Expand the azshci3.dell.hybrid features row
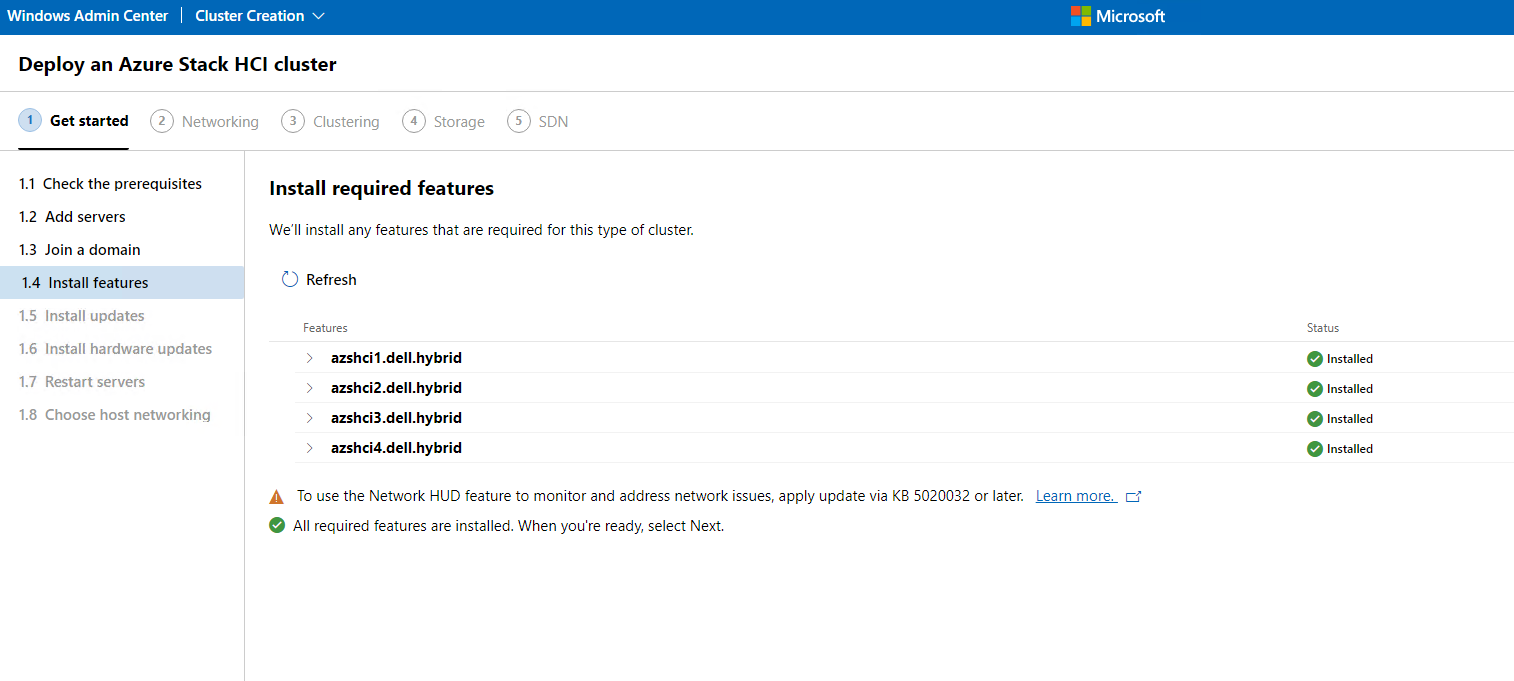1514x681 pixels. [x=310, y=418]
